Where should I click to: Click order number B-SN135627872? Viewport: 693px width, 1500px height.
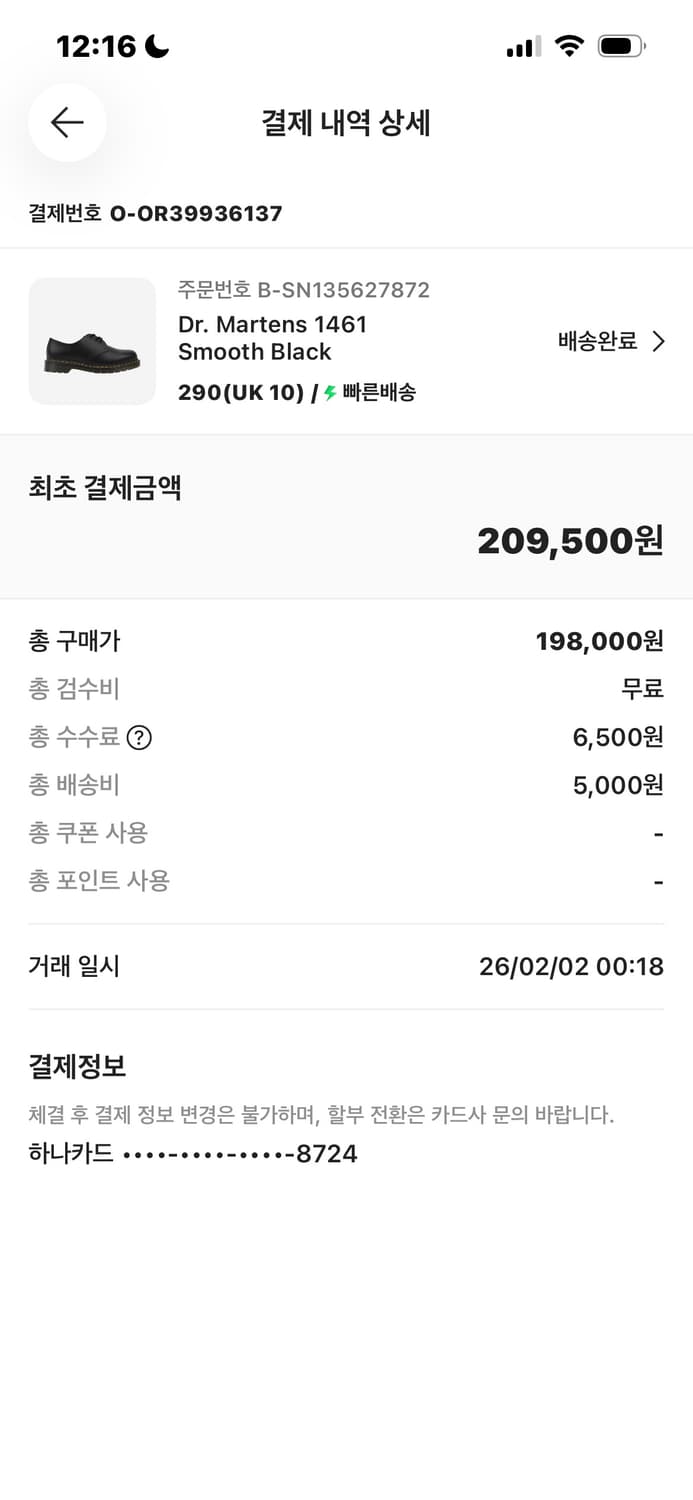pyautogui.click(x=303, y=290)
